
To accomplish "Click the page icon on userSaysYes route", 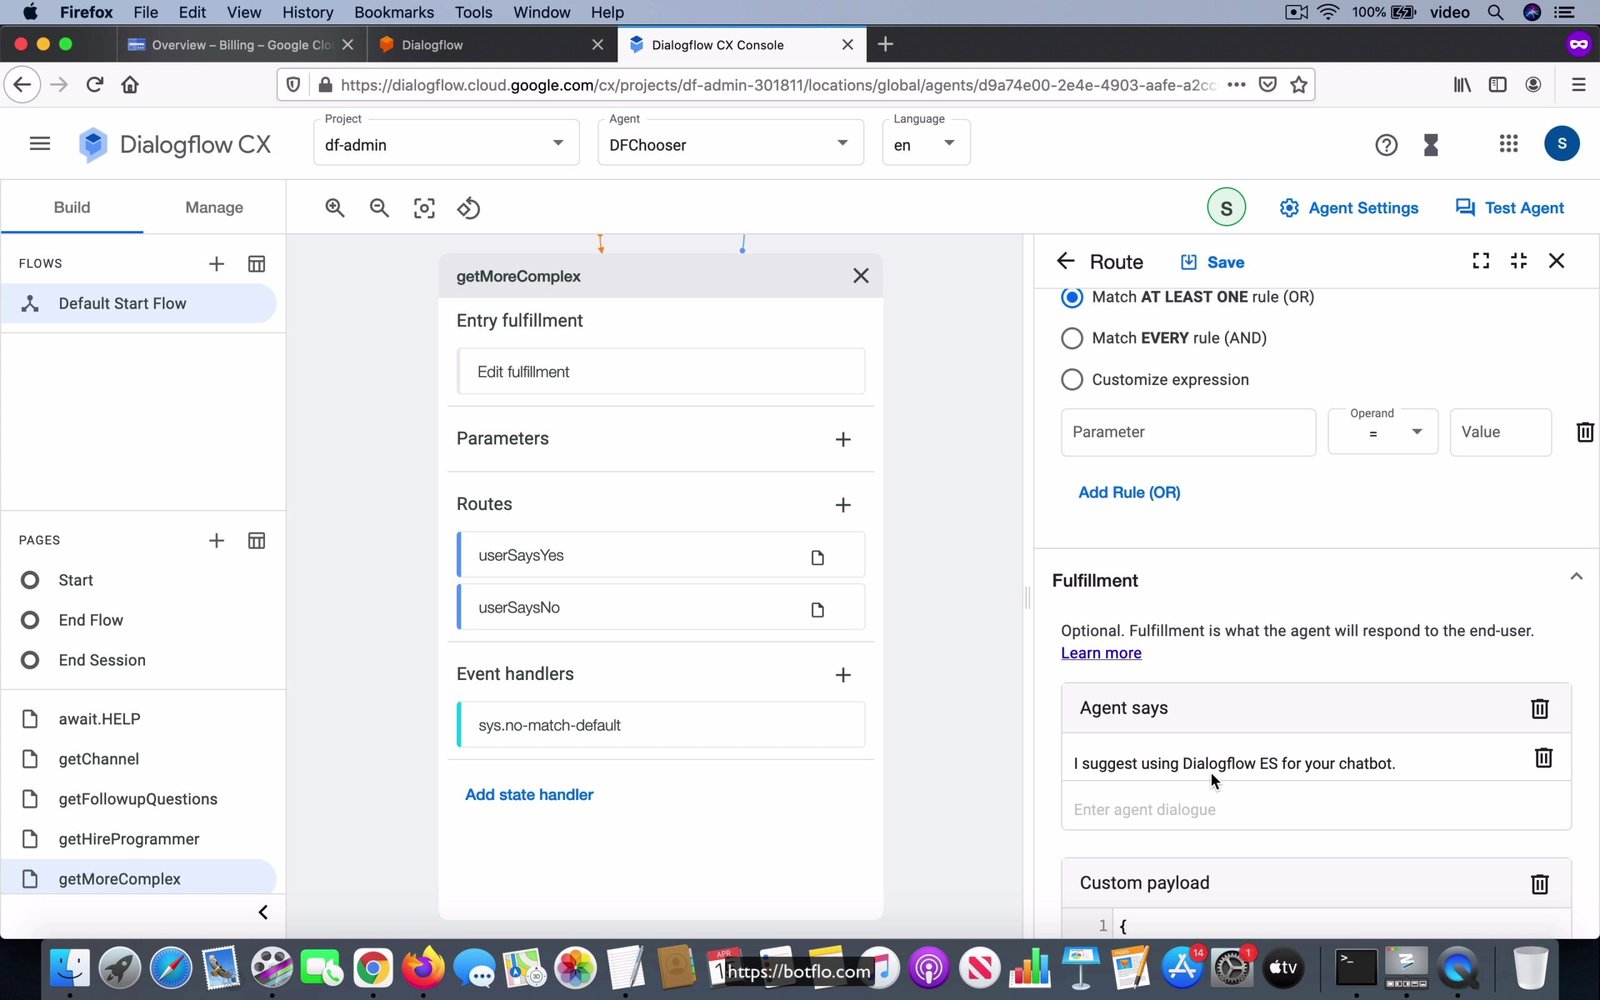I will (818, 558).
